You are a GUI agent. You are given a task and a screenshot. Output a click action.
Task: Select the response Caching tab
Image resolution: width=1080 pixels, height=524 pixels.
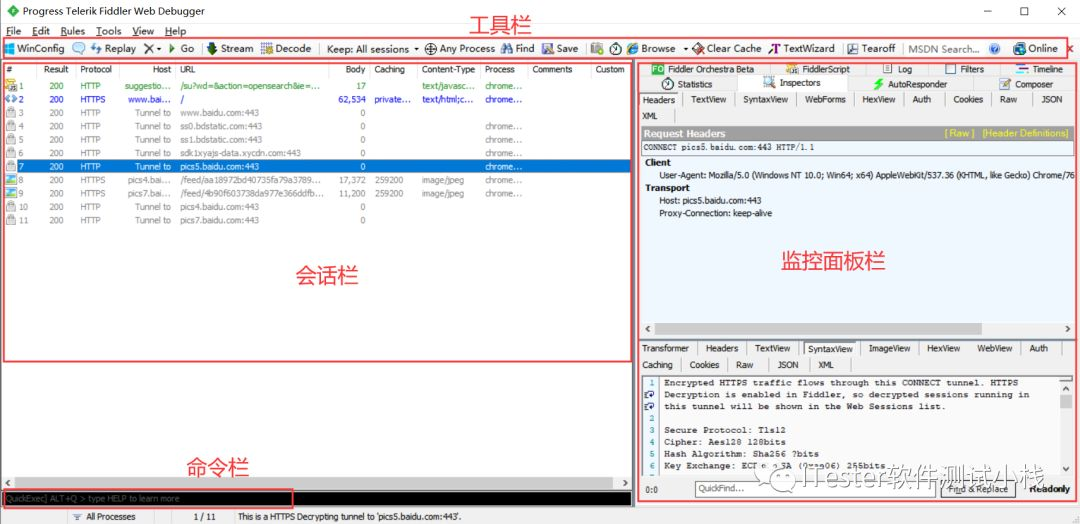(657, 365)
